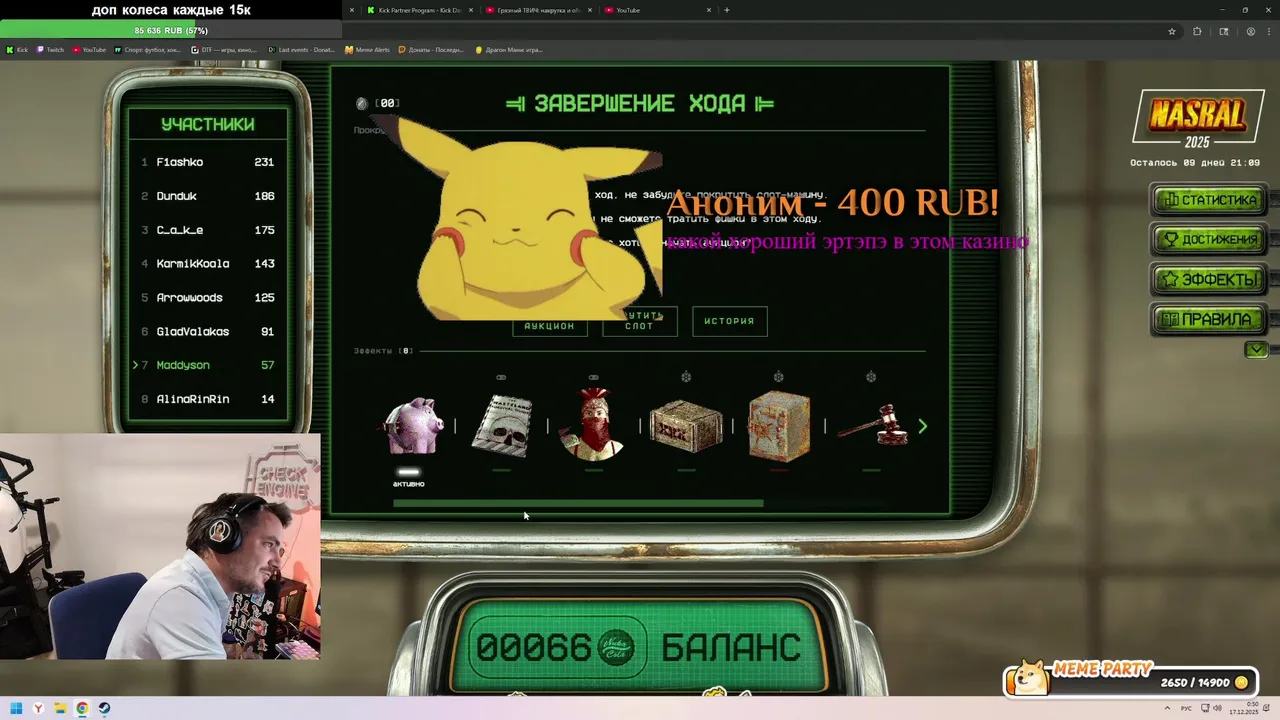1280x720 pixels.
Task: Bookmark this page with star icon
Action: (x=1172, y=31)
